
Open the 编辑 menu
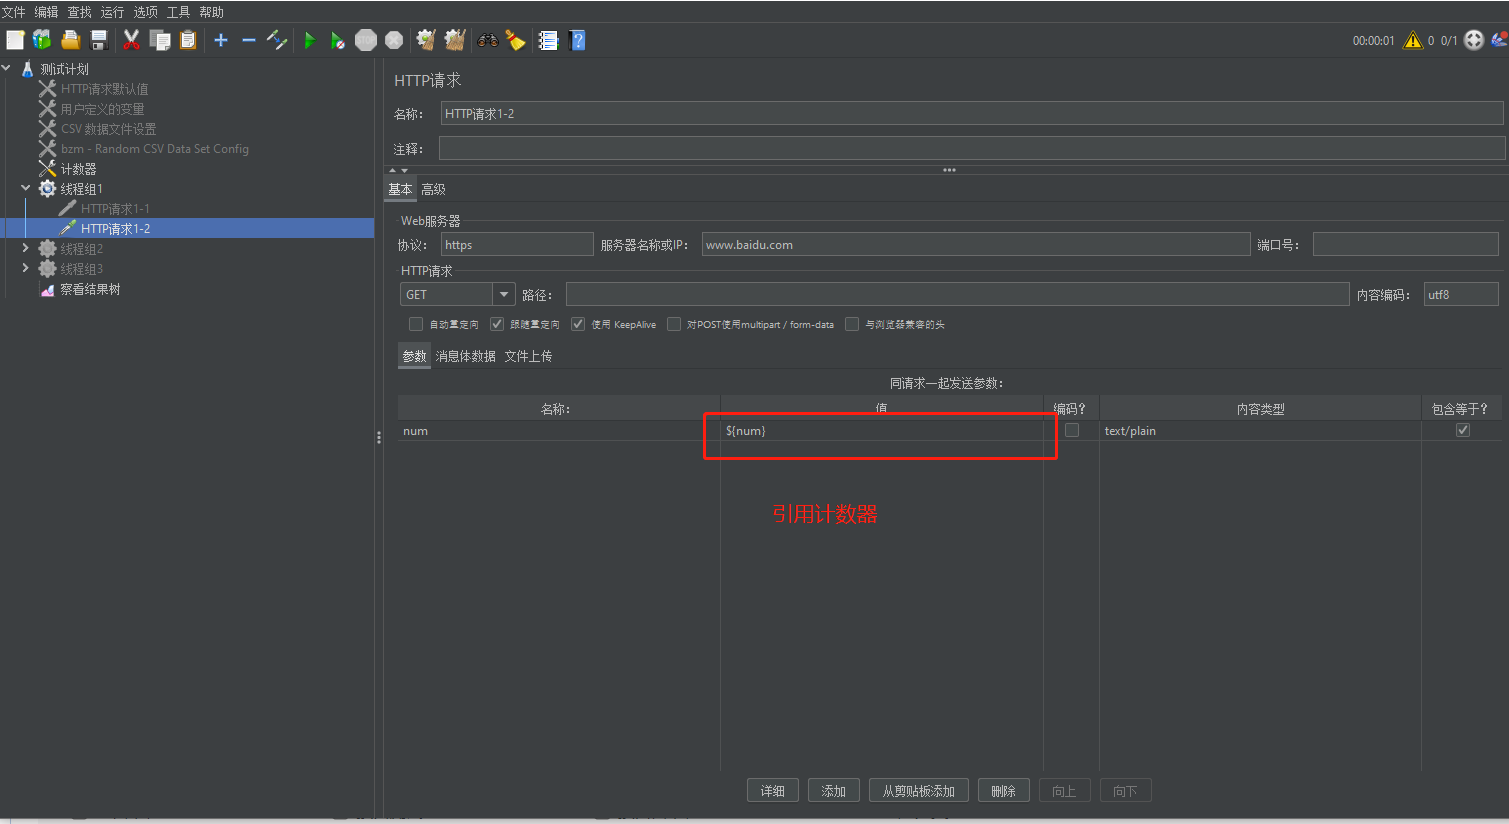[47, 12]
